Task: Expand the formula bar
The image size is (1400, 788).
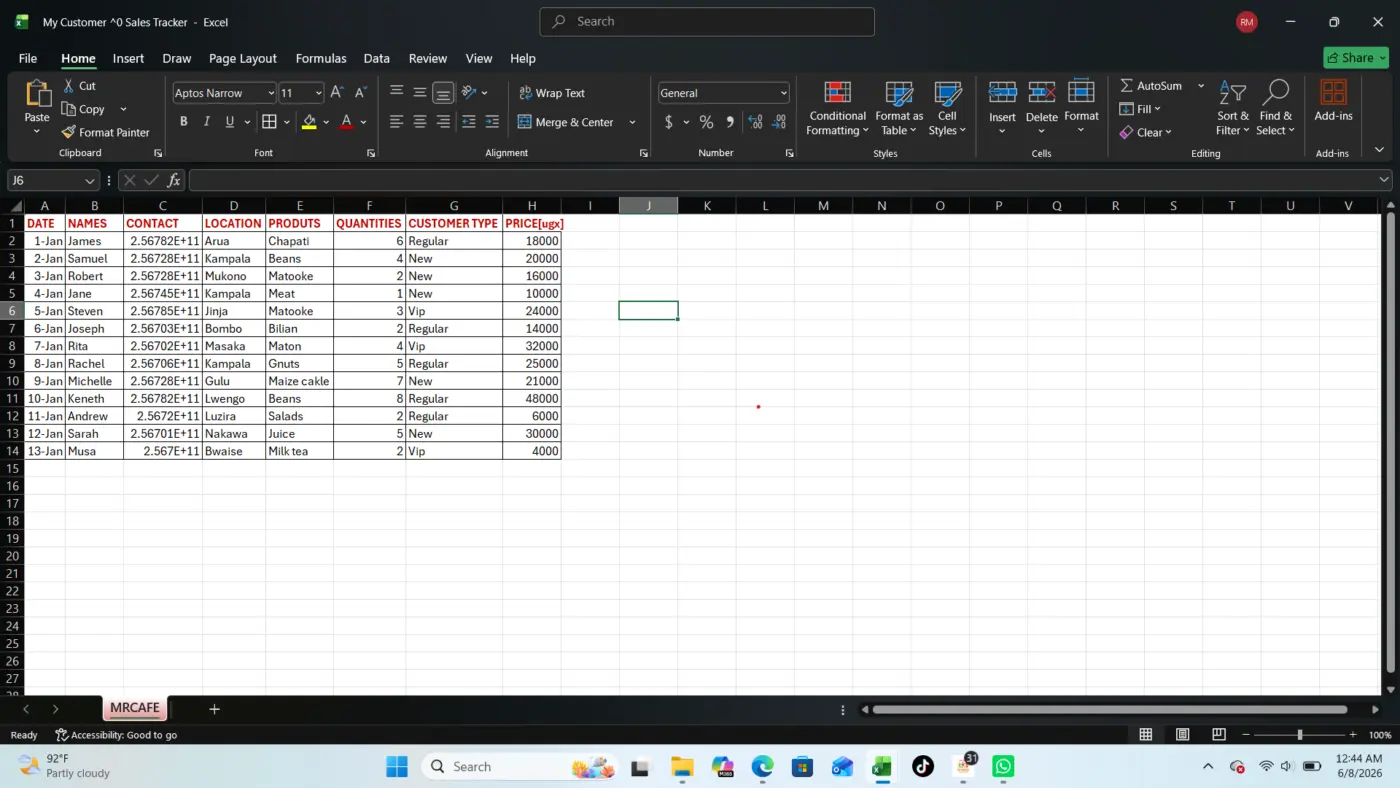Action: 1384,180
